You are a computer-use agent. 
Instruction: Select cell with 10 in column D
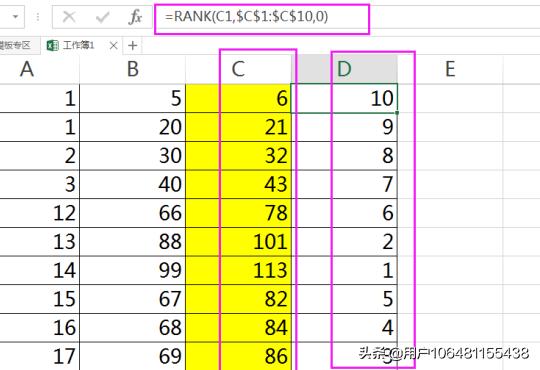click(344, 98)
